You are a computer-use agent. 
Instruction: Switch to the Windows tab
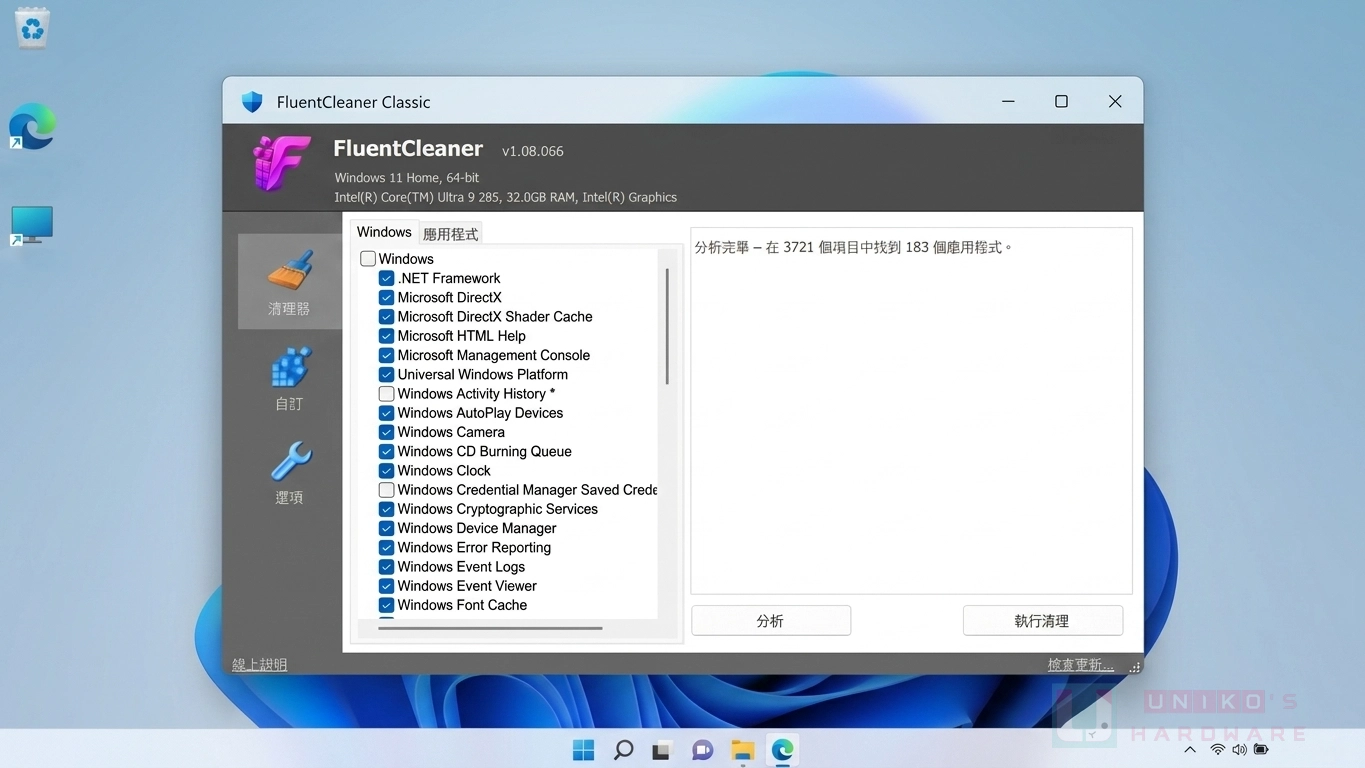384,232
